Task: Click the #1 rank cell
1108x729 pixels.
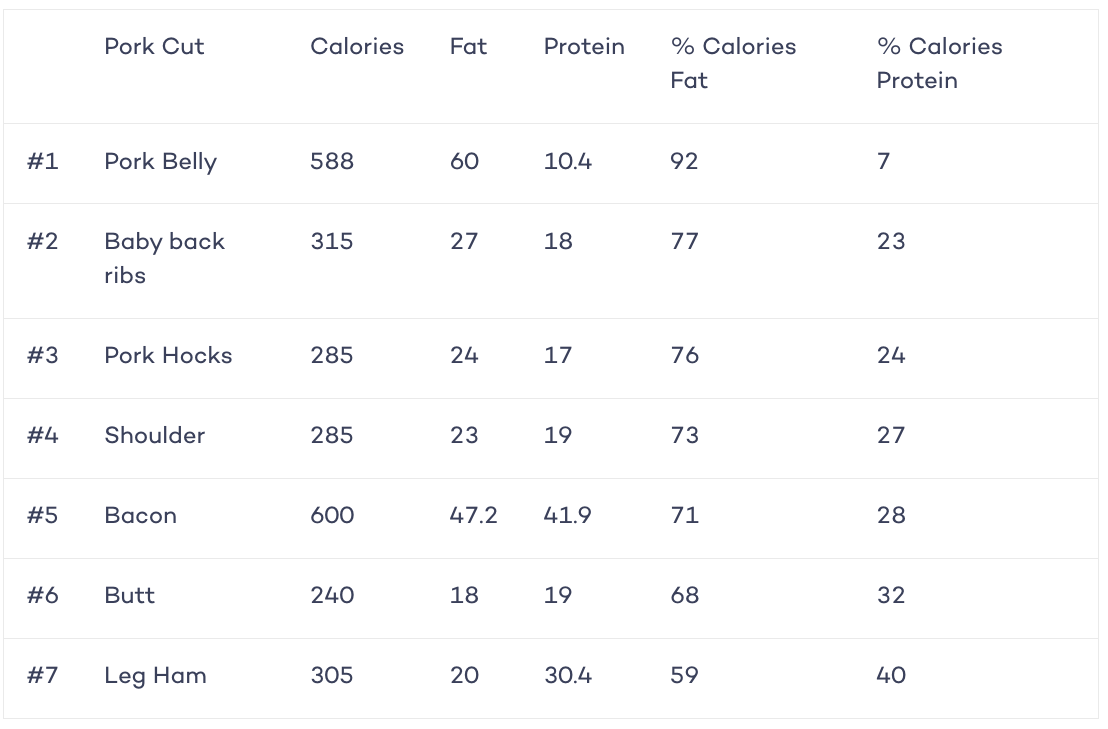Action: coord(42,162)
